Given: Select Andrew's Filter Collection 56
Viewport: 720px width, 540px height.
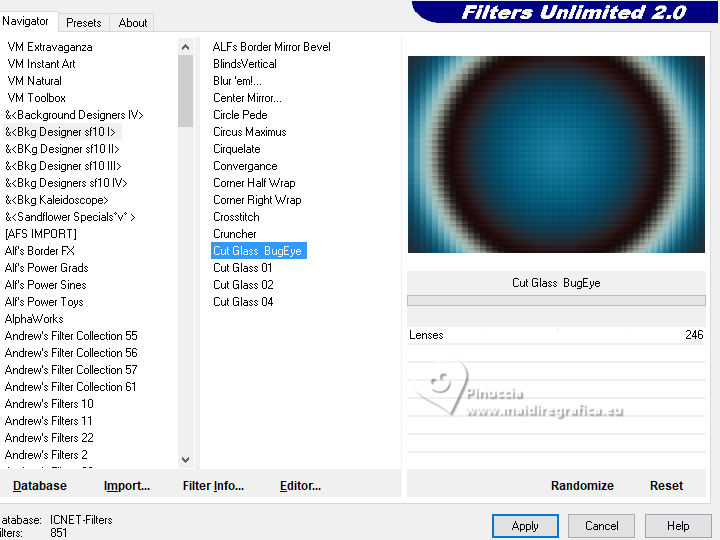Looking at the screenshot, I should (71, 353).
